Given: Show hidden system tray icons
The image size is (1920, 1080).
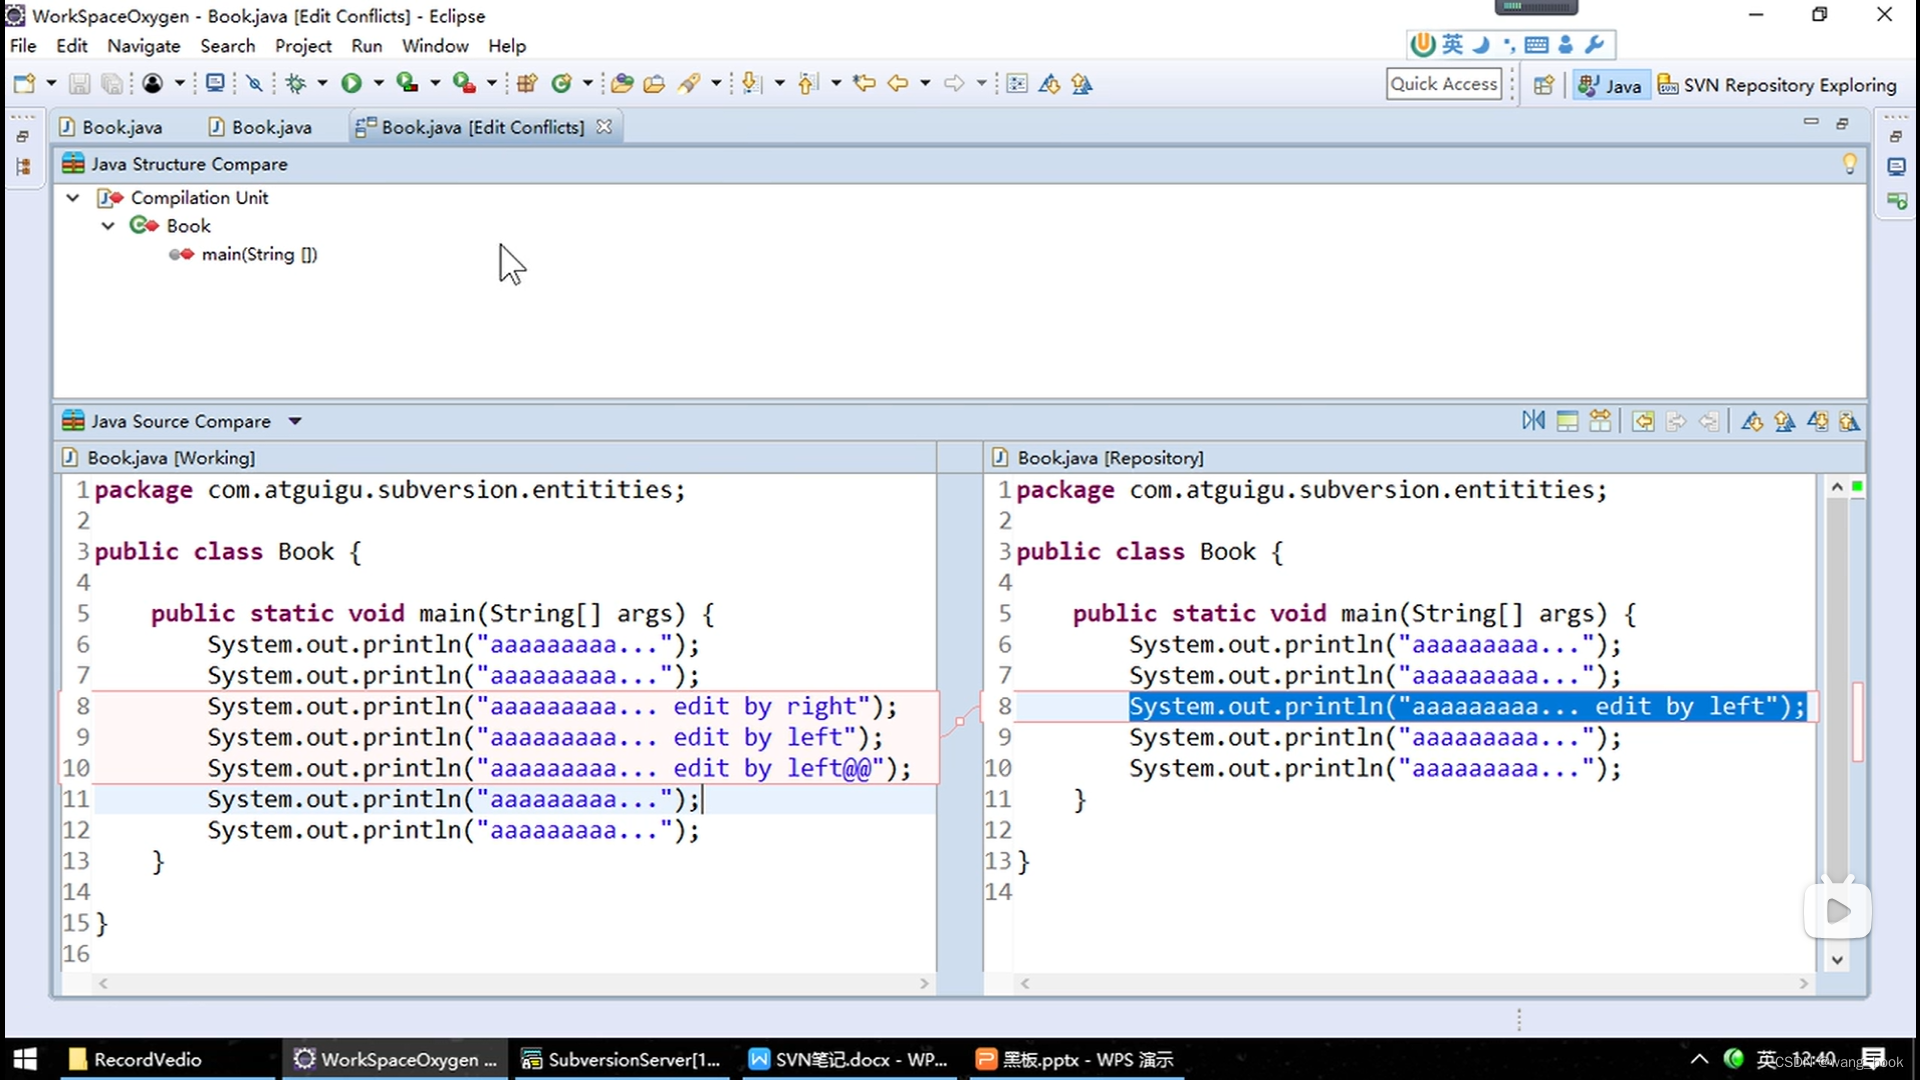Looking at the screenshot, I should 1699,1059.
